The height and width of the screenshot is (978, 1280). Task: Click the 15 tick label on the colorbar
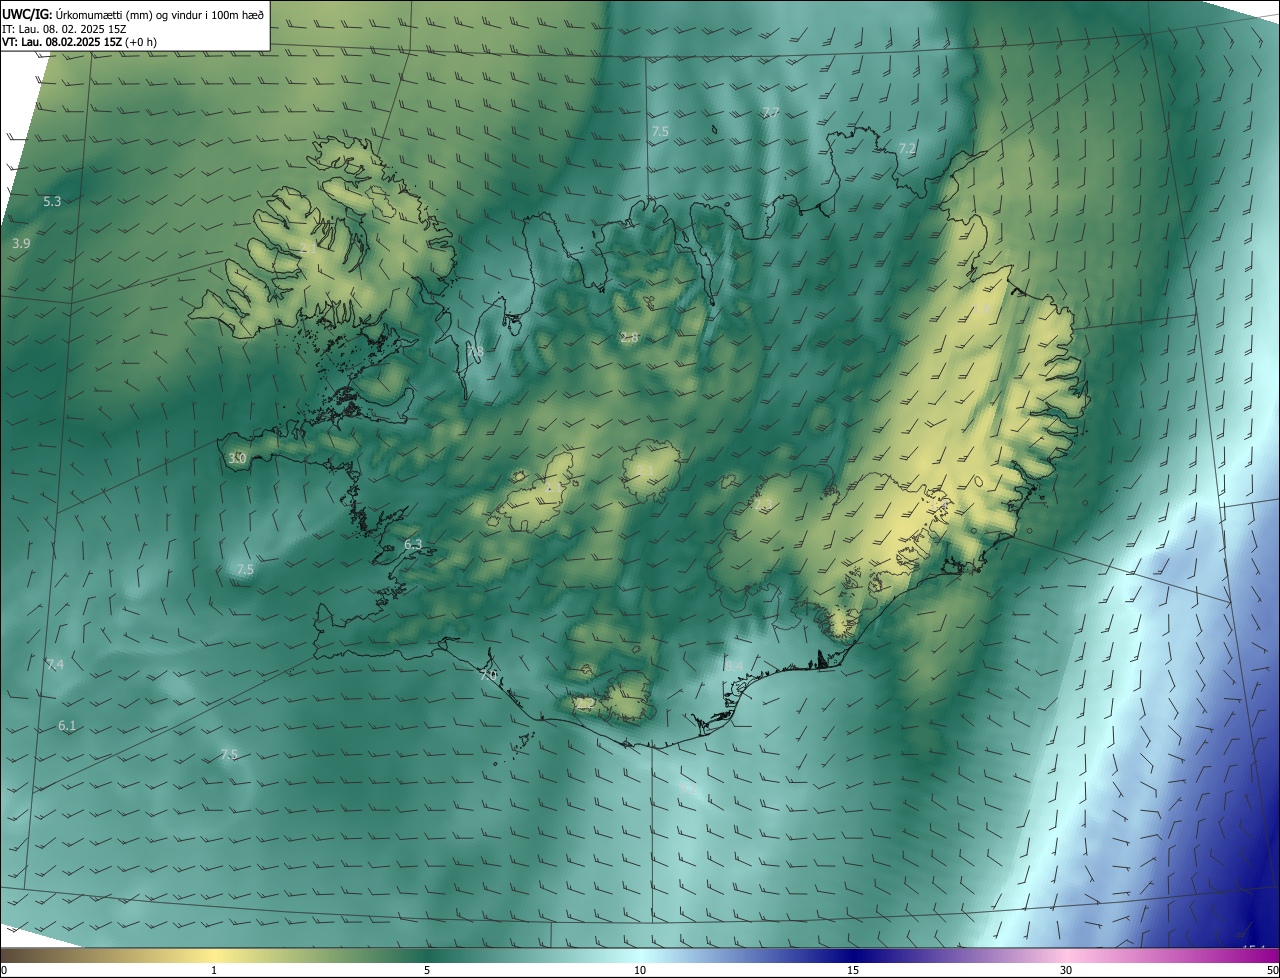tap(853, 970)
